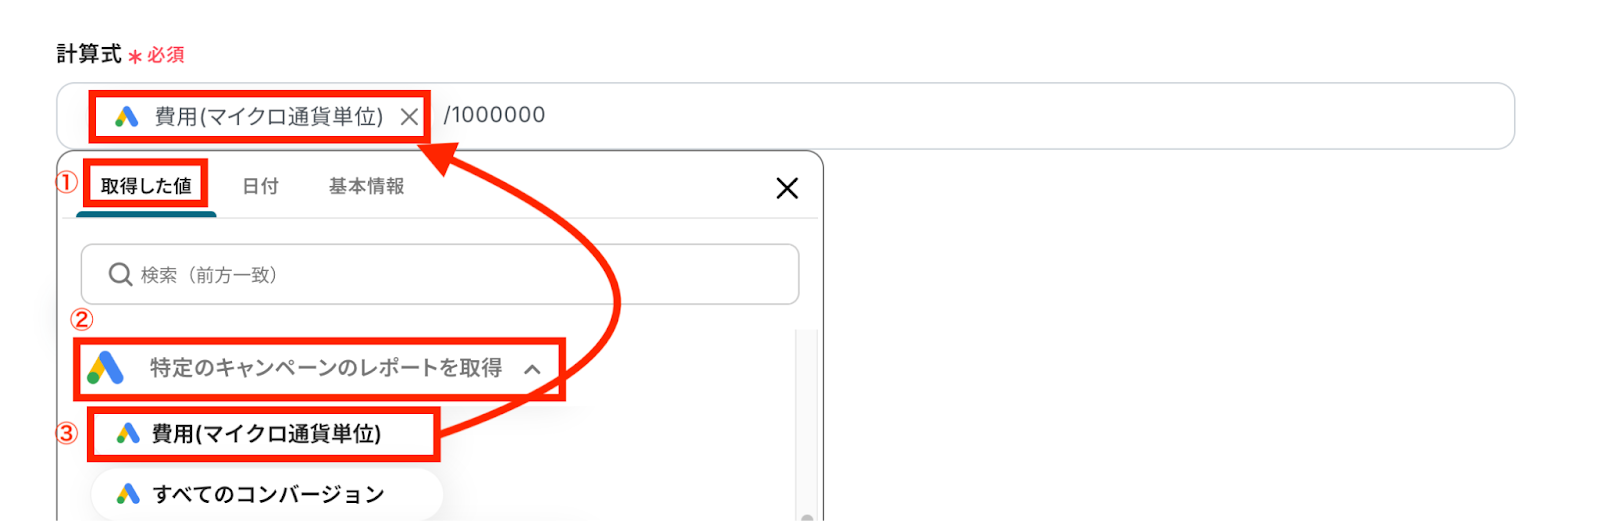Viewport: 1600px width, 521px height.
Task: Click the 計算式 field label
Action: tap(89, 54)
